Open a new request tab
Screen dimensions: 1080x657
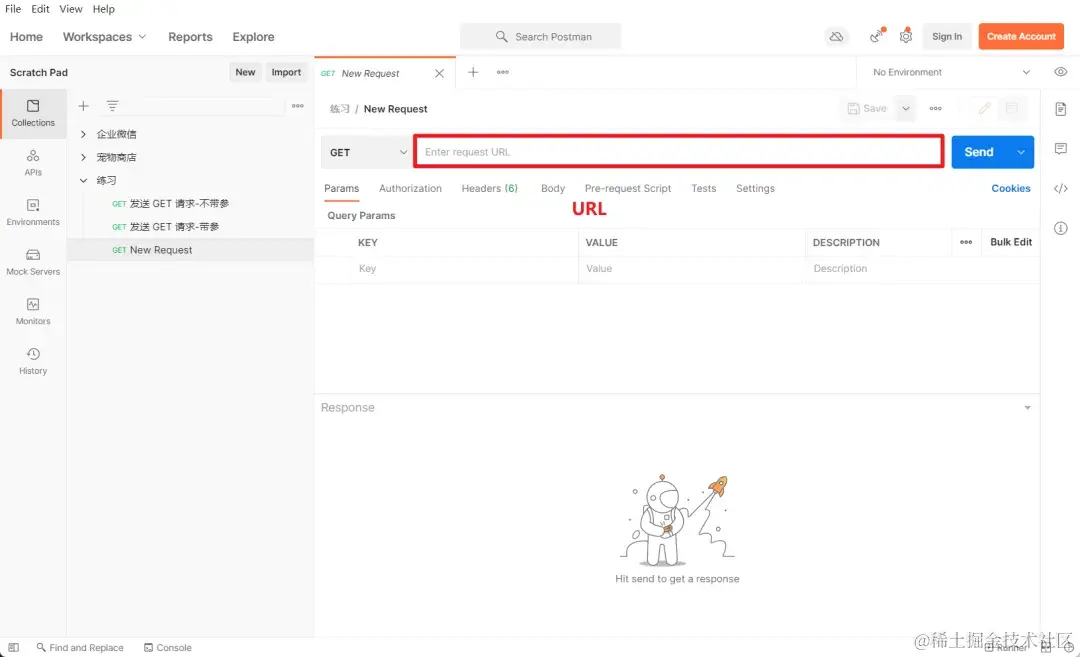(x=473, y=72)
